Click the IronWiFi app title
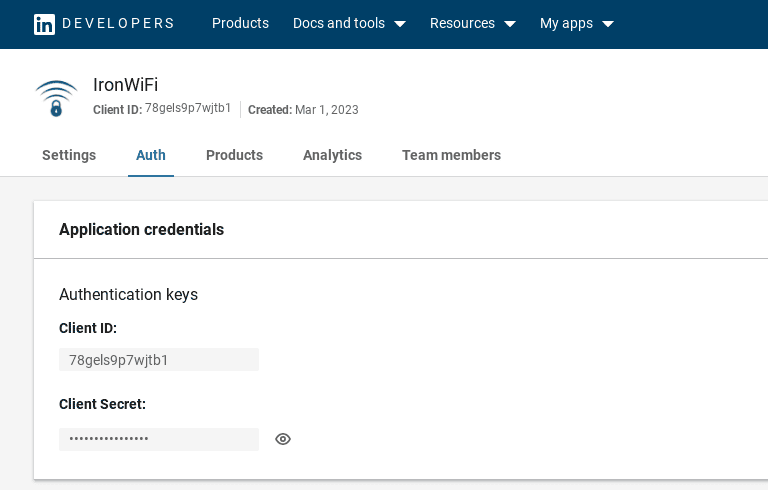 coord(125,85)
